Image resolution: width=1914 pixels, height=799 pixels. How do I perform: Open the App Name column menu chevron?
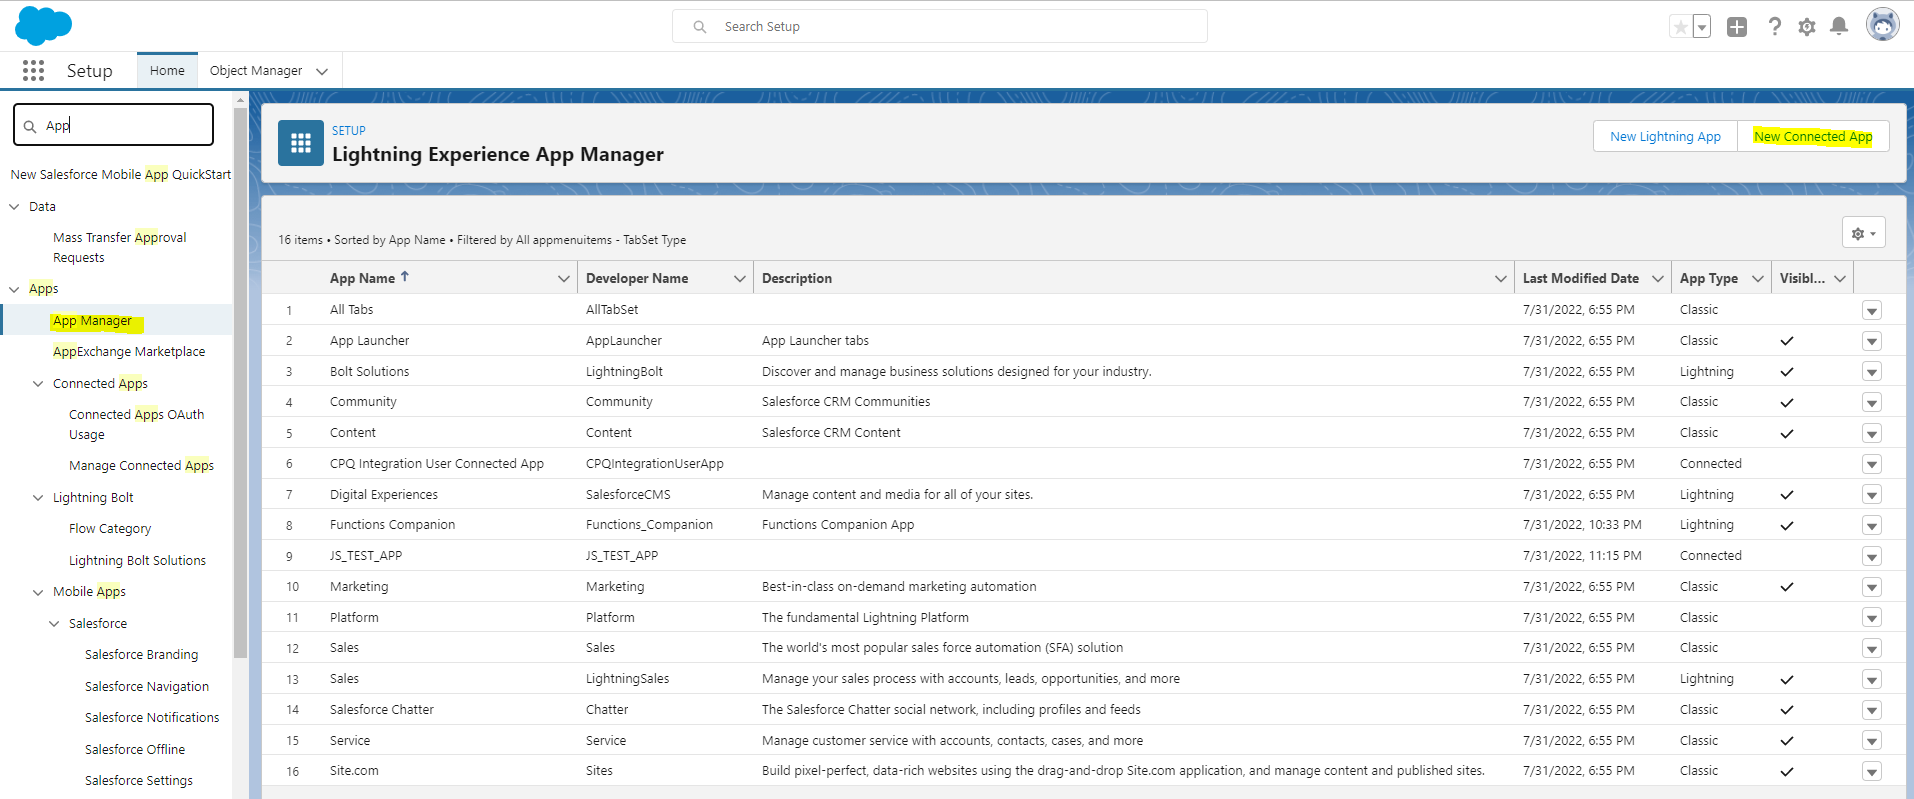(564, 278)
